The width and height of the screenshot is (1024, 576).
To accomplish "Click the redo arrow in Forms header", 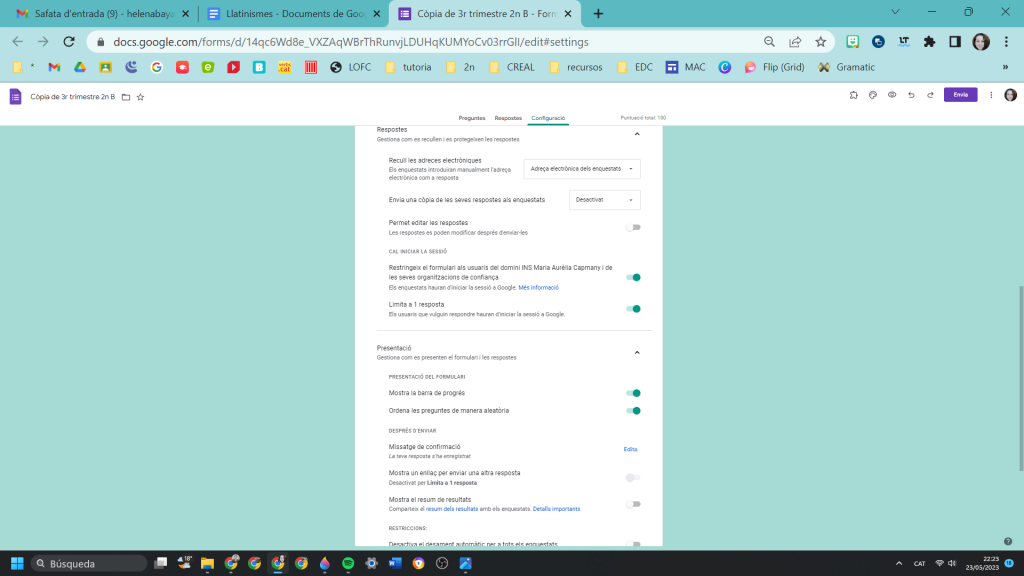I will 930,95.
